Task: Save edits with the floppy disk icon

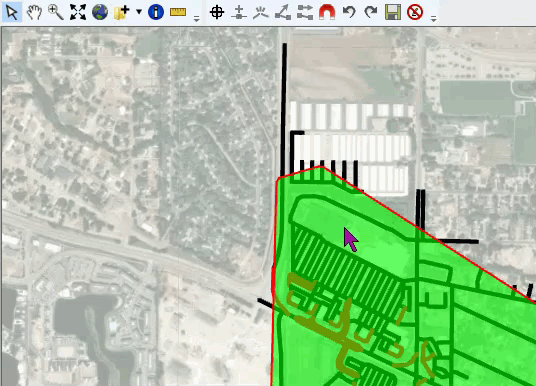Action: coord(393,12)
